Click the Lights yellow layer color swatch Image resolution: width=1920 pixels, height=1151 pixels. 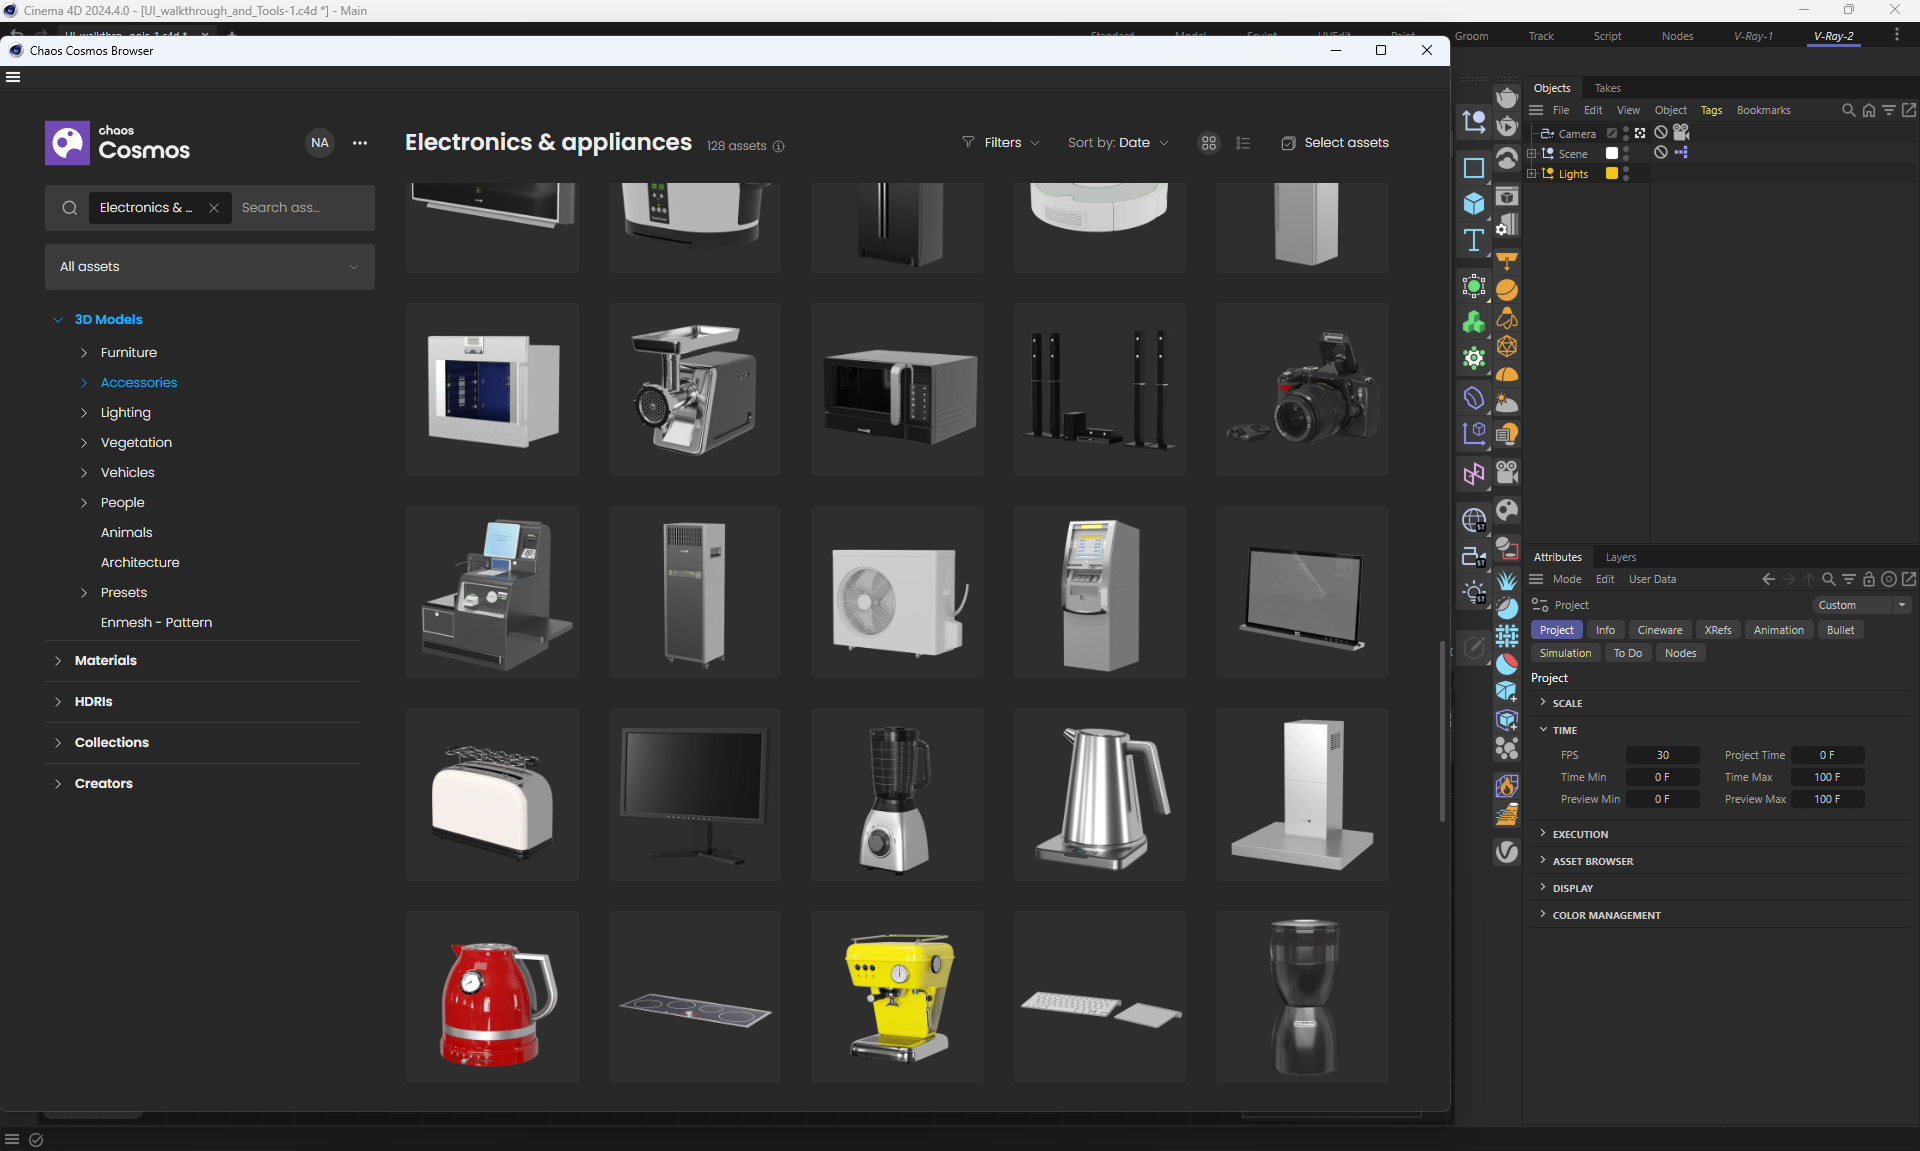[1612, 174]
